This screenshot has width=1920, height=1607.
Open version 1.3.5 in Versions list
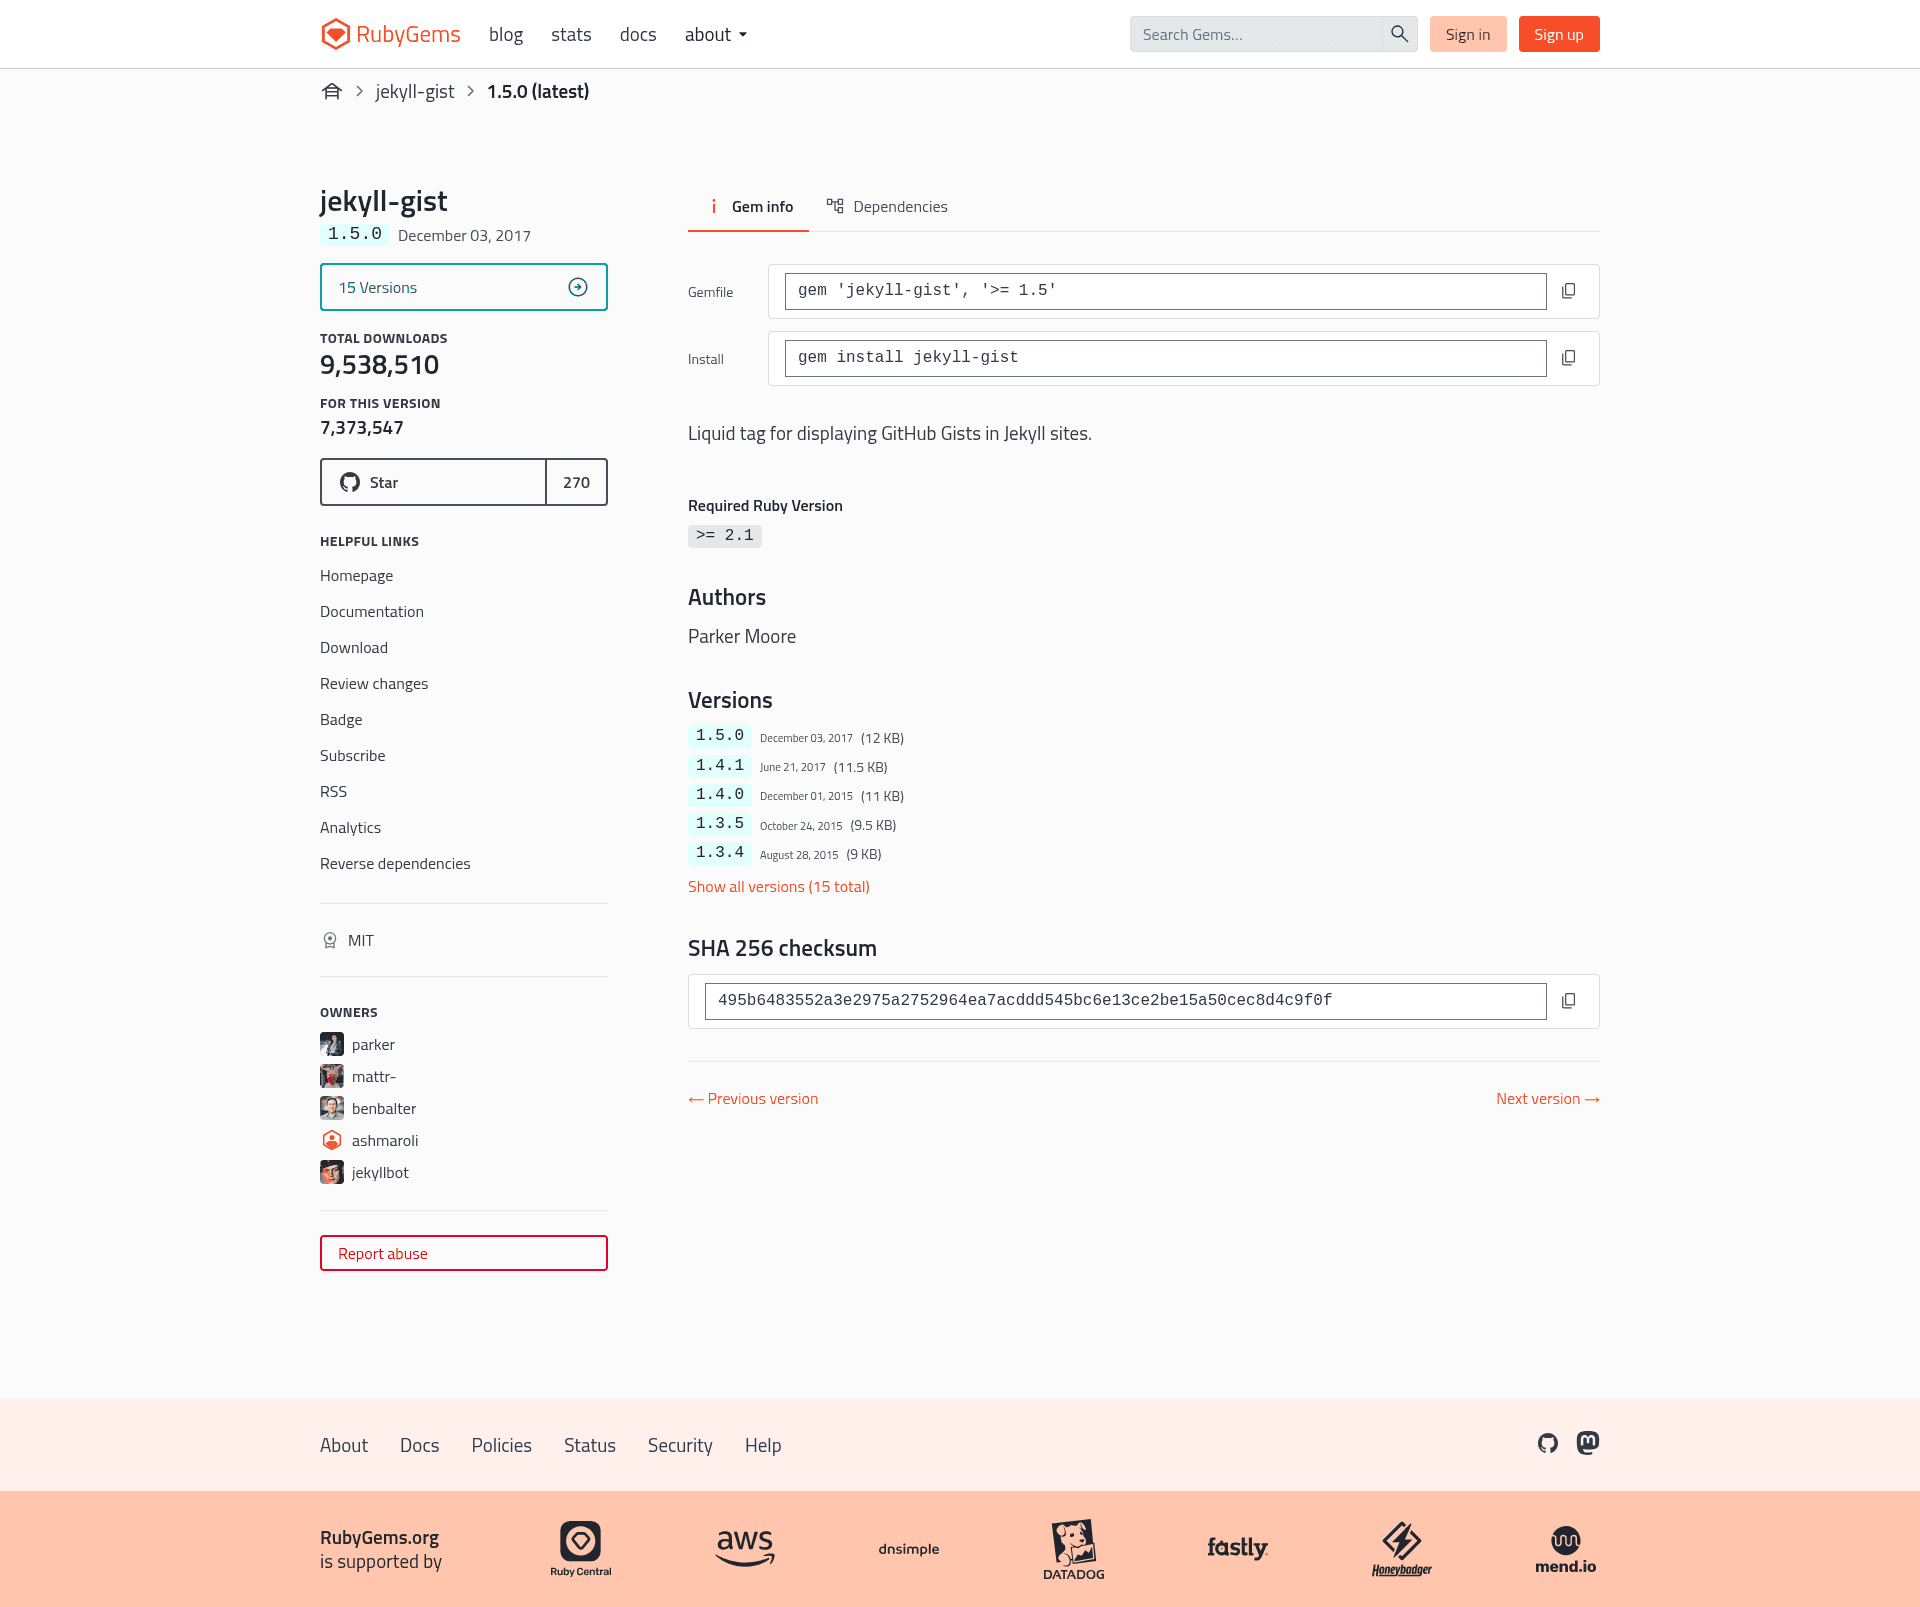[x=720, y=824]
